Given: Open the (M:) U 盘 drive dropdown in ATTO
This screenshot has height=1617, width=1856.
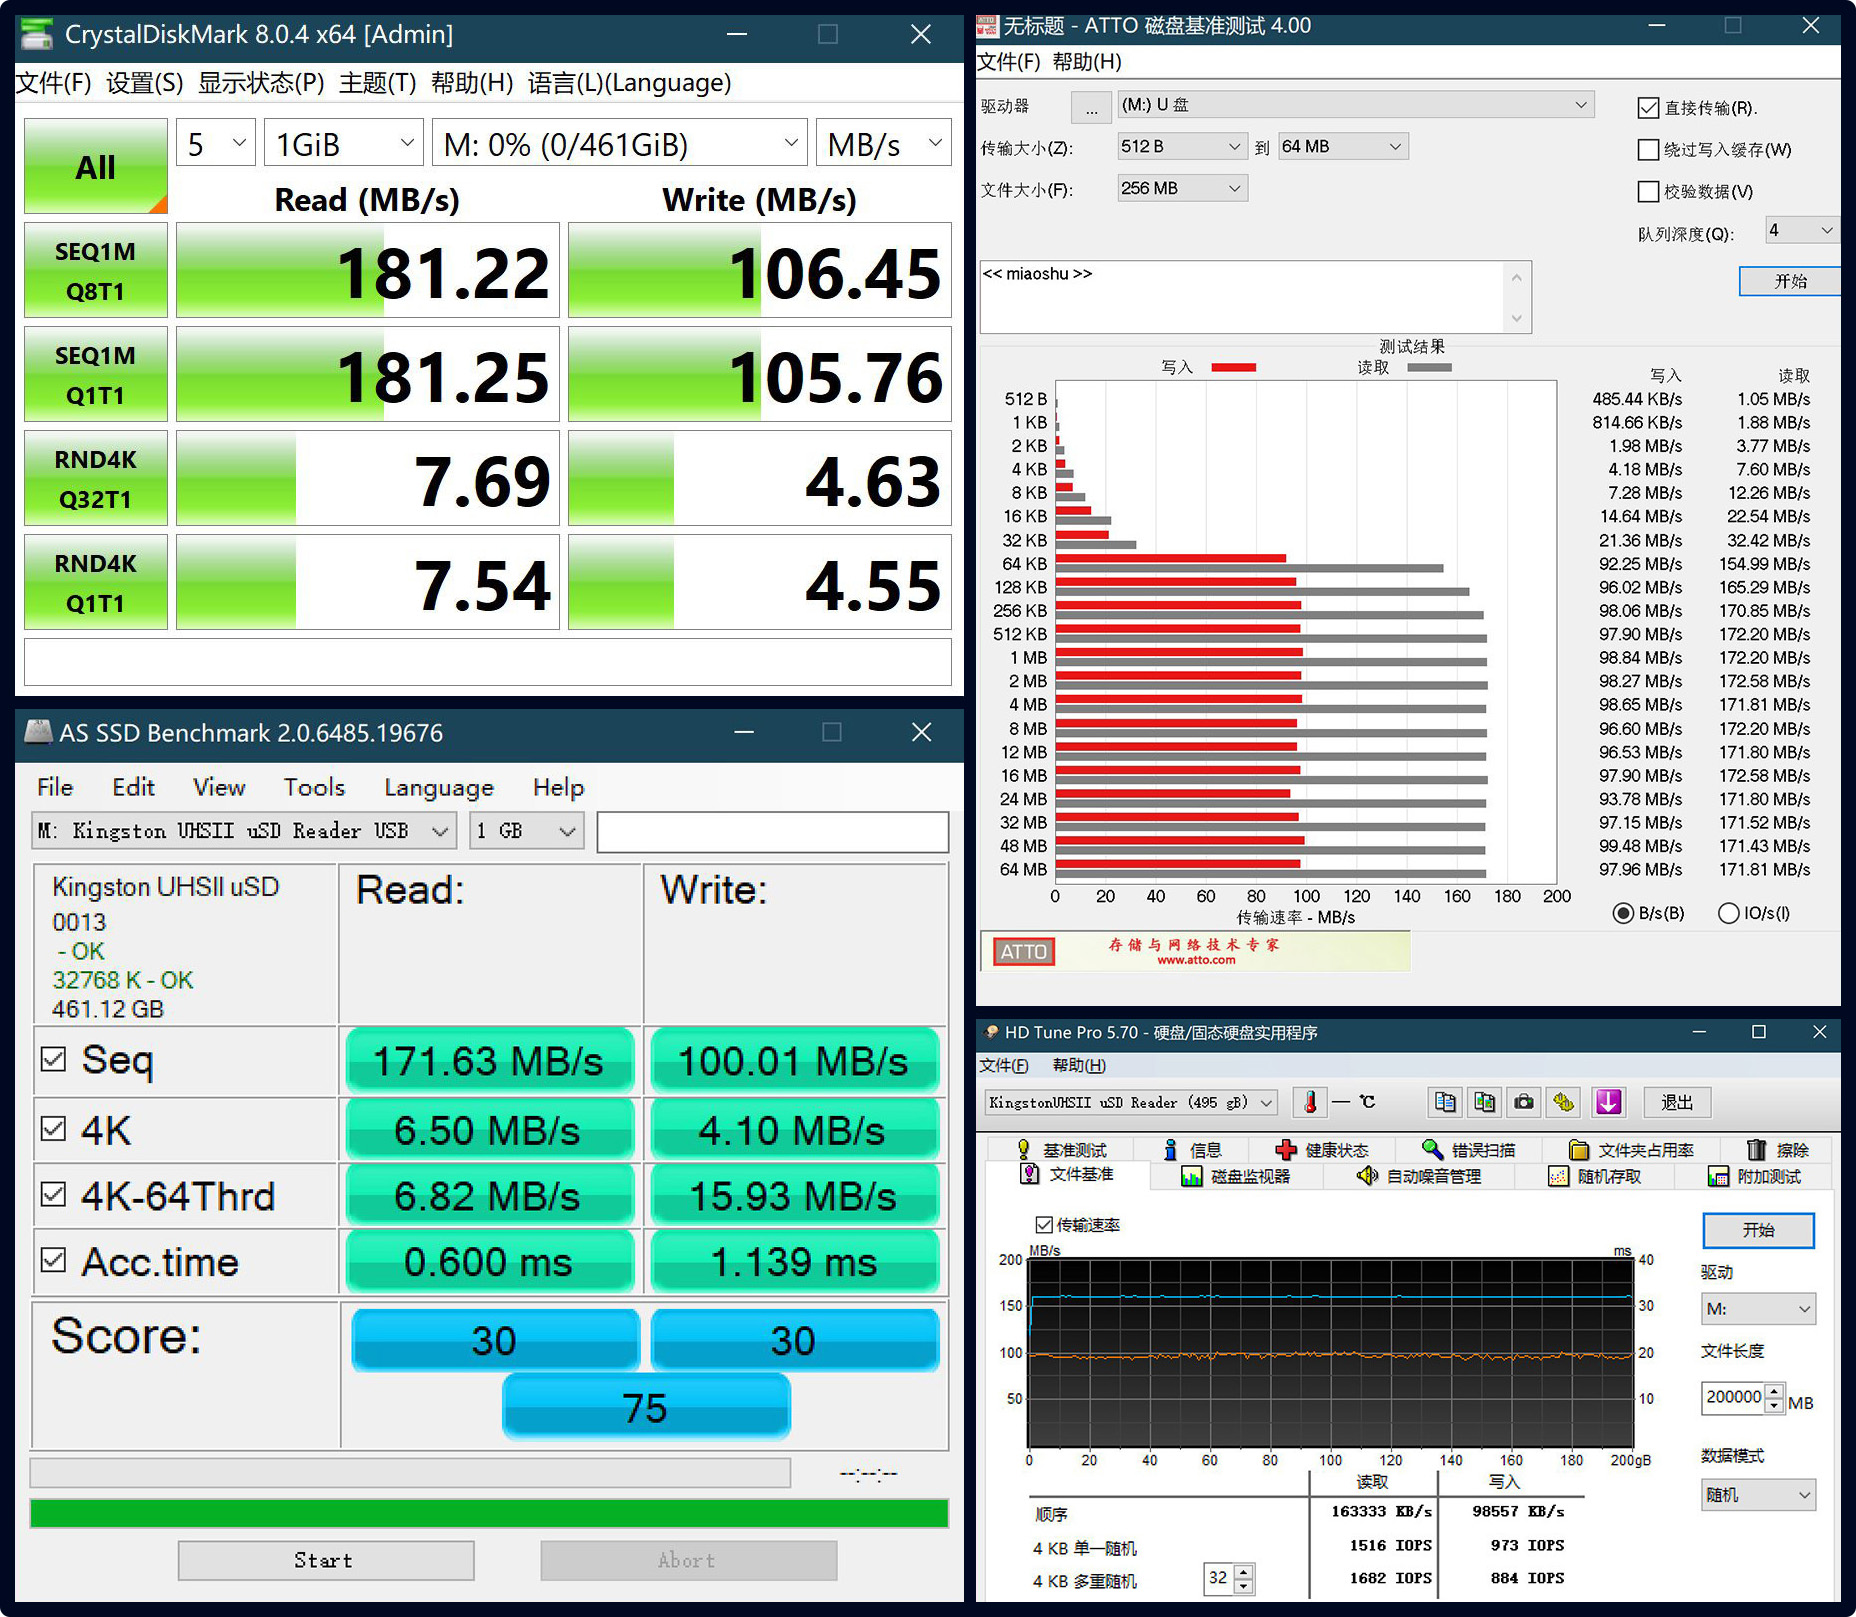Looking at the screenshot, I should coord(1355,105).
